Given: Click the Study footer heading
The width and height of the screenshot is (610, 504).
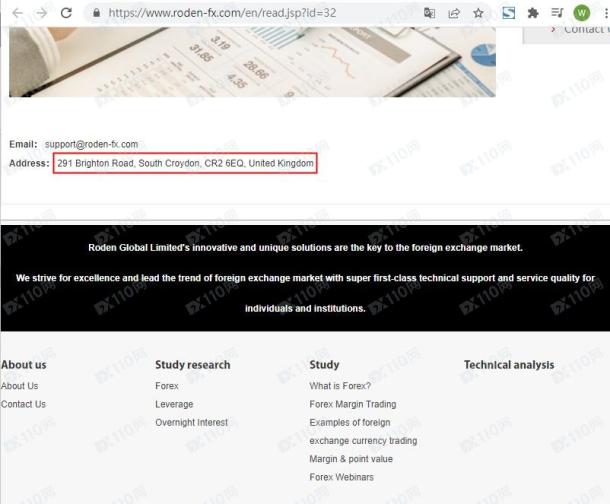Looking at the screenshot, I should 324,365.
